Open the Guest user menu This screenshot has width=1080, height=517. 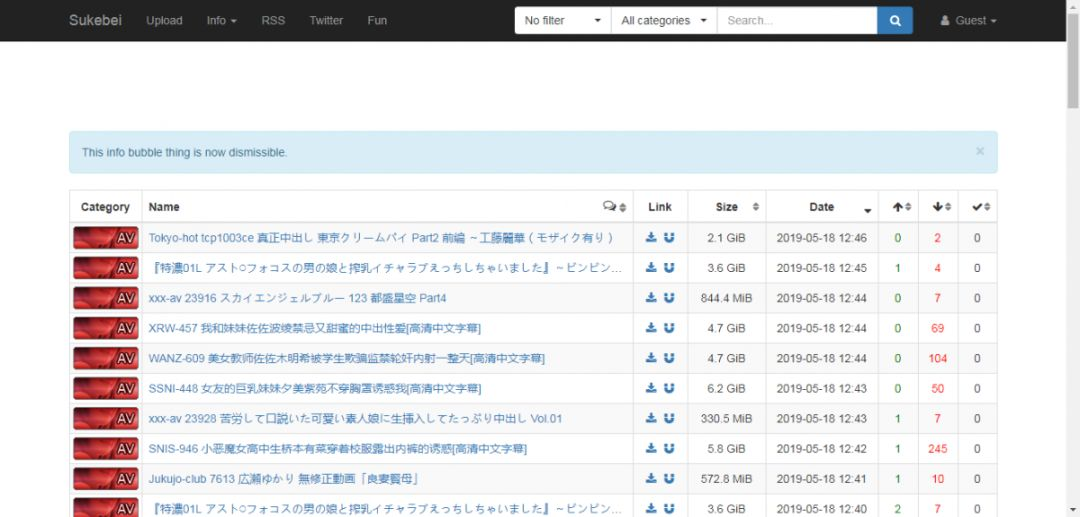pos(968,21)
